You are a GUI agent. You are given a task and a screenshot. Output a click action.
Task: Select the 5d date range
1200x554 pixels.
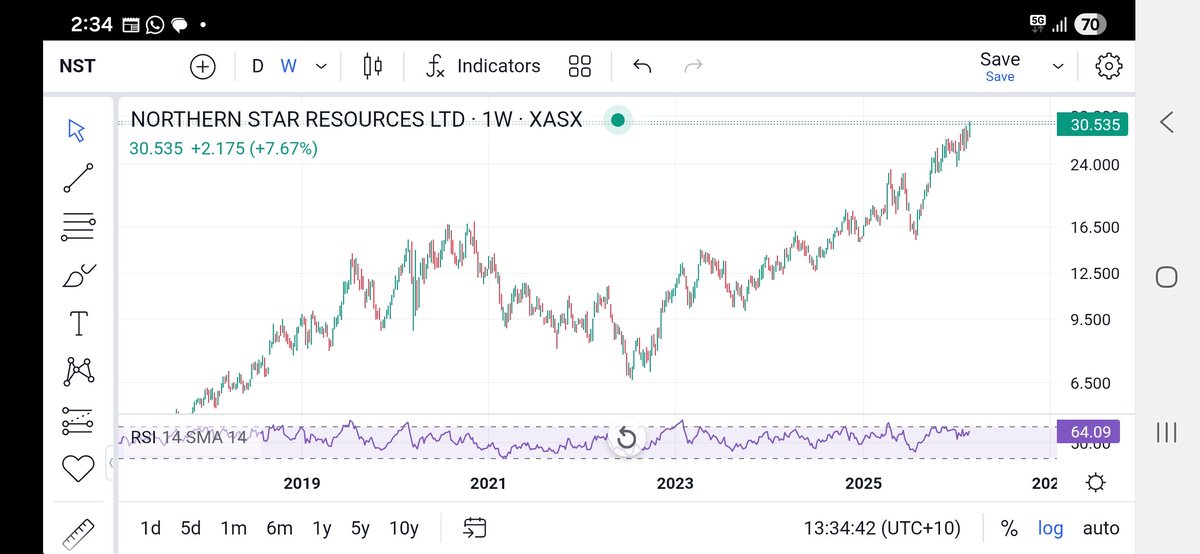[191, 528]
